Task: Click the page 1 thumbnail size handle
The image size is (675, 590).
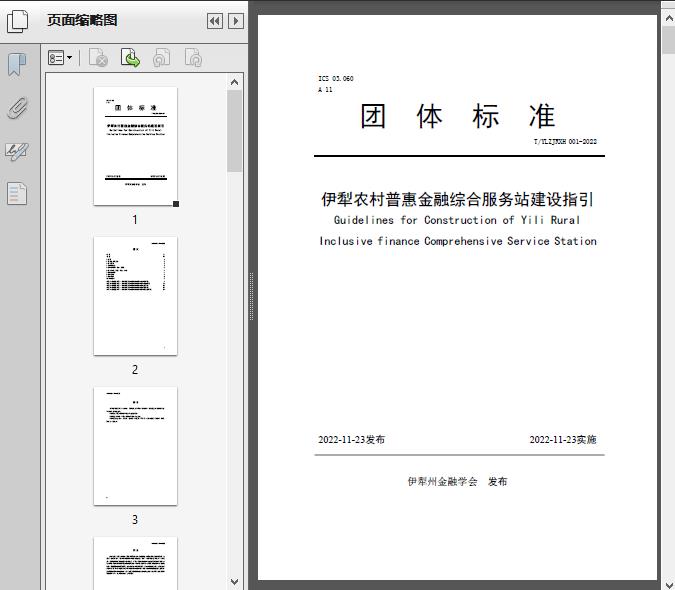Action: tap(176, 204)
